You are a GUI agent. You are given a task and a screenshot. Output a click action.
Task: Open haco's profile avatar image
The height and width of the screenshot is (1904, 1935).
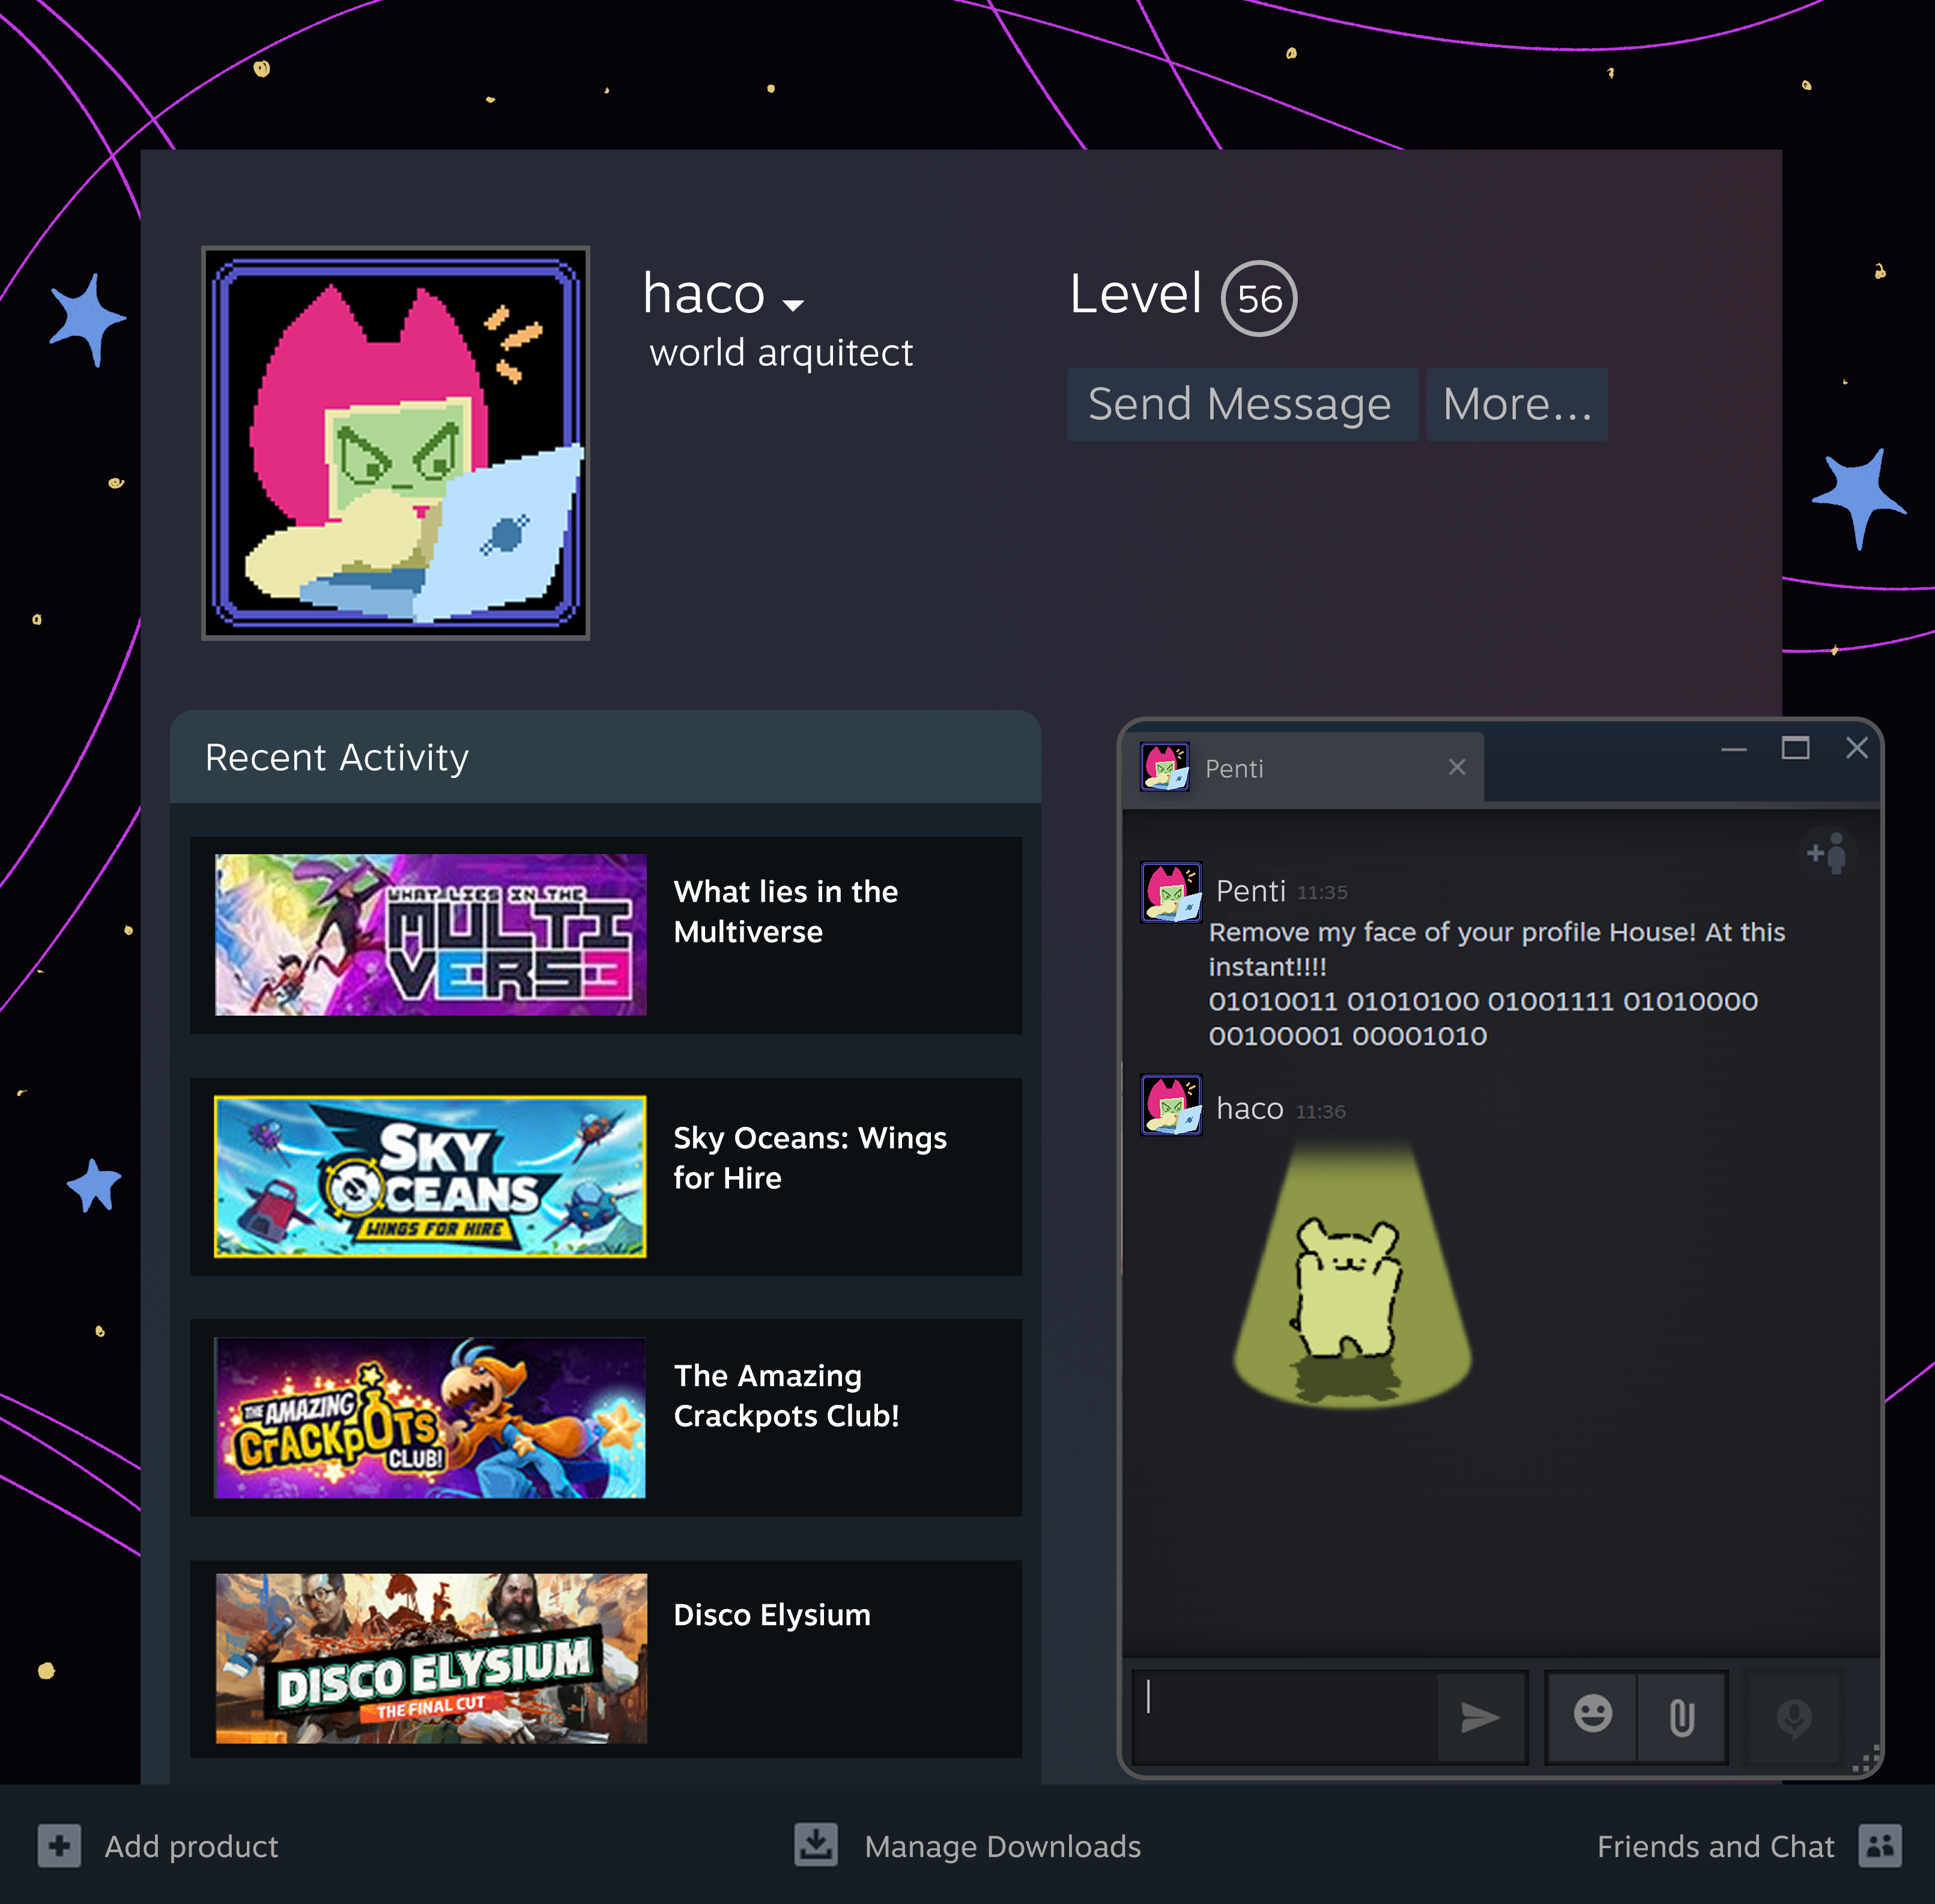(x=395, y=443)
